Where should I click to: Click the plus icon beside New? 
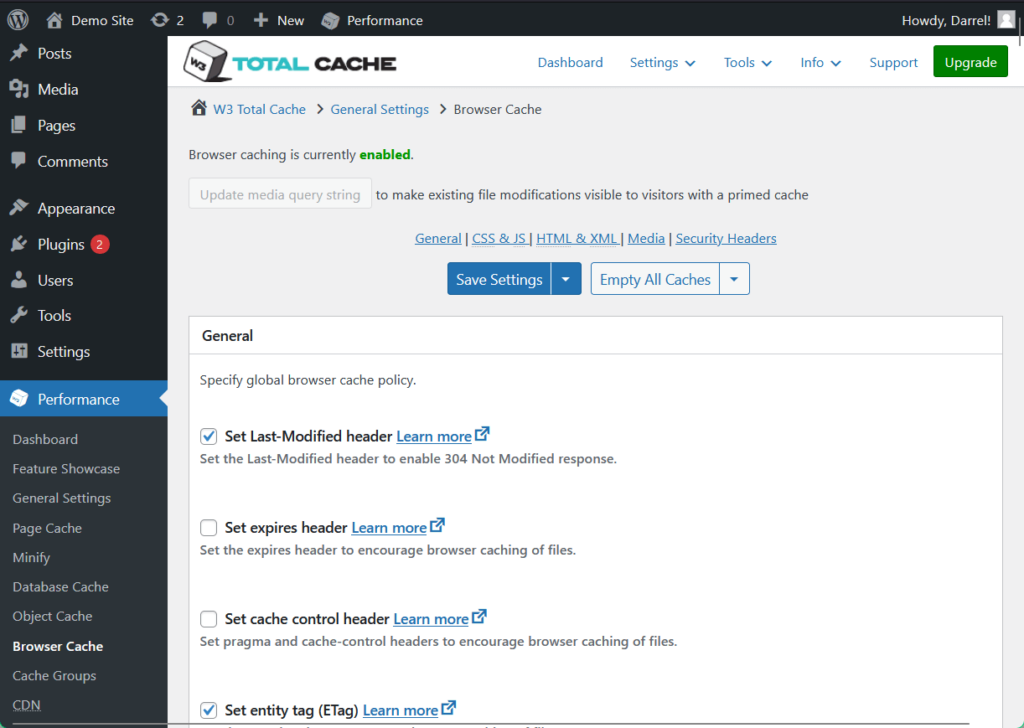[x=261, y=20]
